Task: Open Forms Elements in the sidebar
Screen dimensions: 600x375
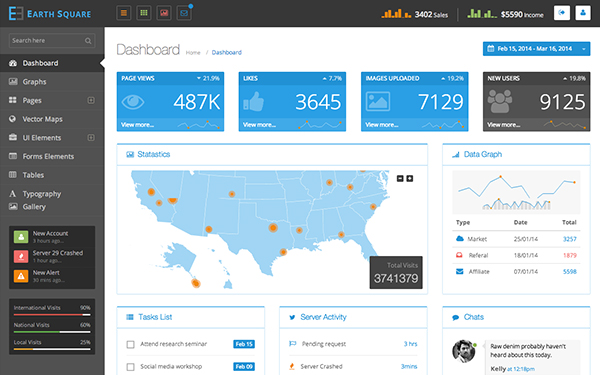Action: click(x=52, y=156)
